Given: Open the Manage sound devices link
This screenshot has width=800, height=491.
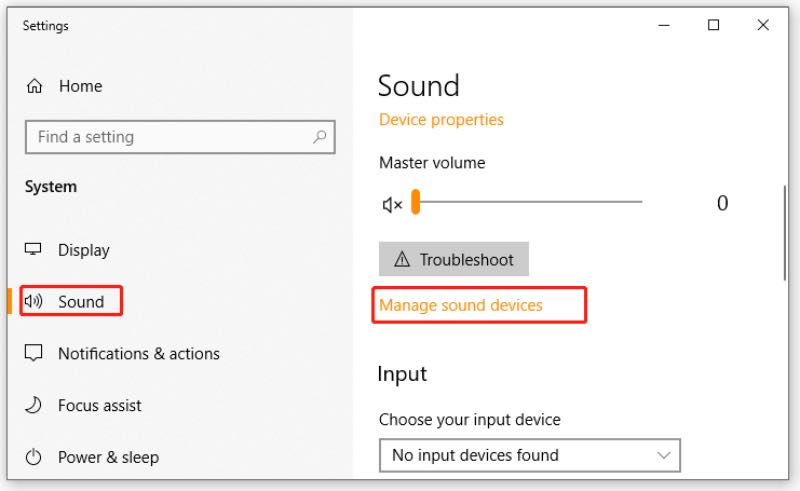Looking at the screenshot, I should pos(461,305).
